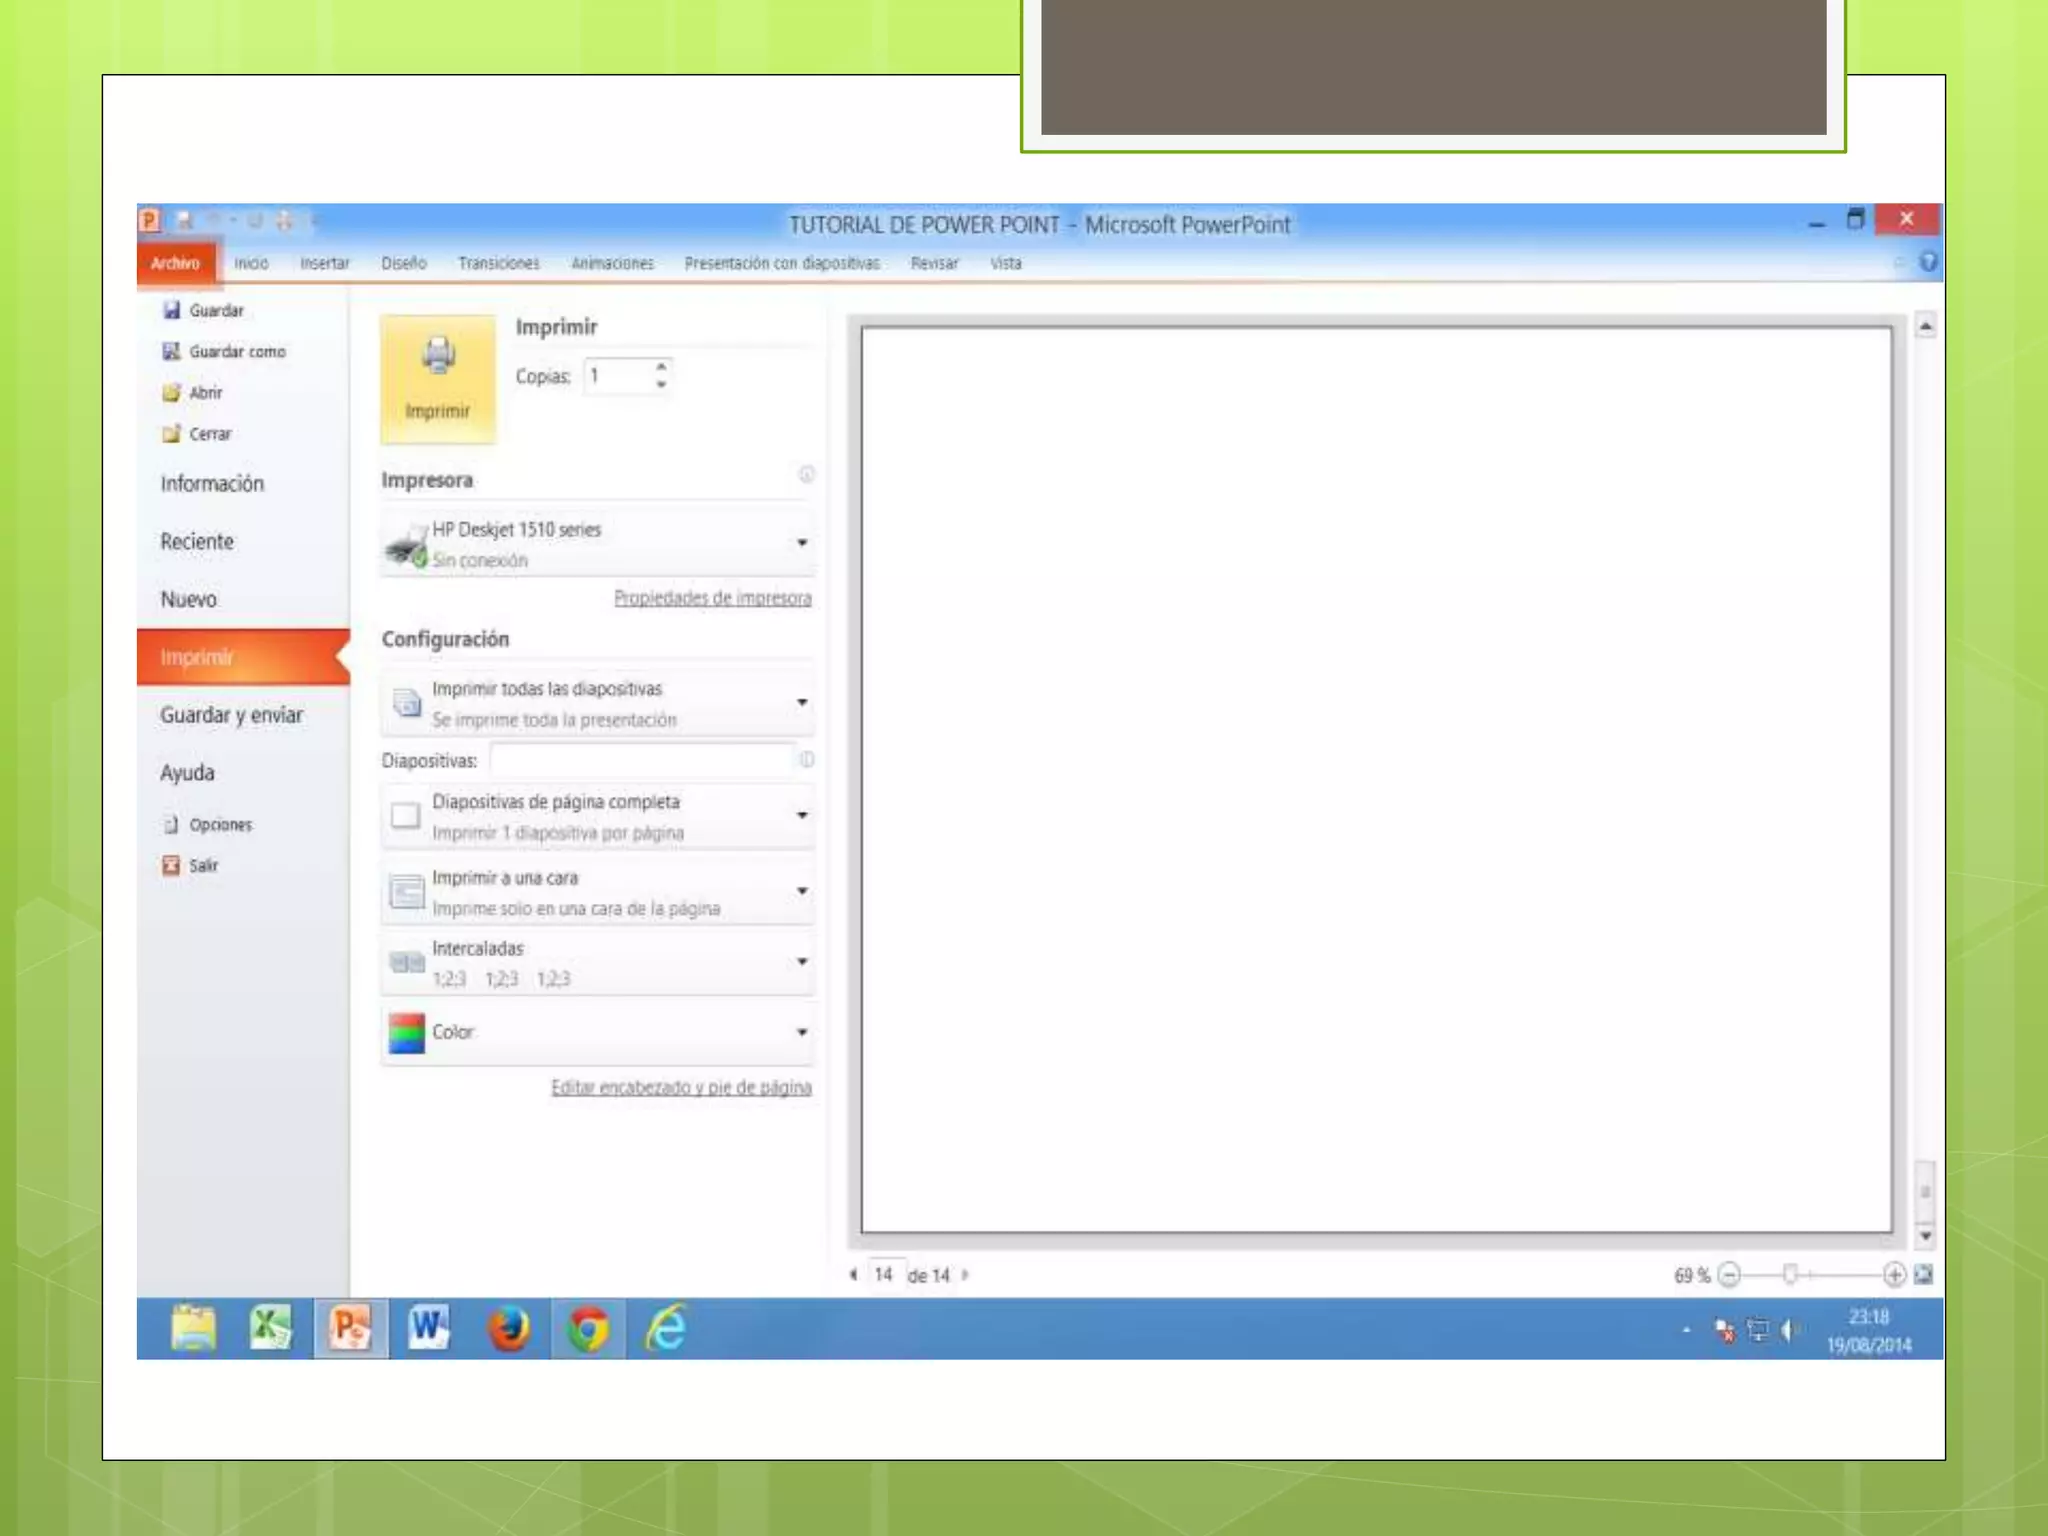2048x1536 pixels.
Task: Go to the previous preview page arrow
Action: pos(853,1274)
